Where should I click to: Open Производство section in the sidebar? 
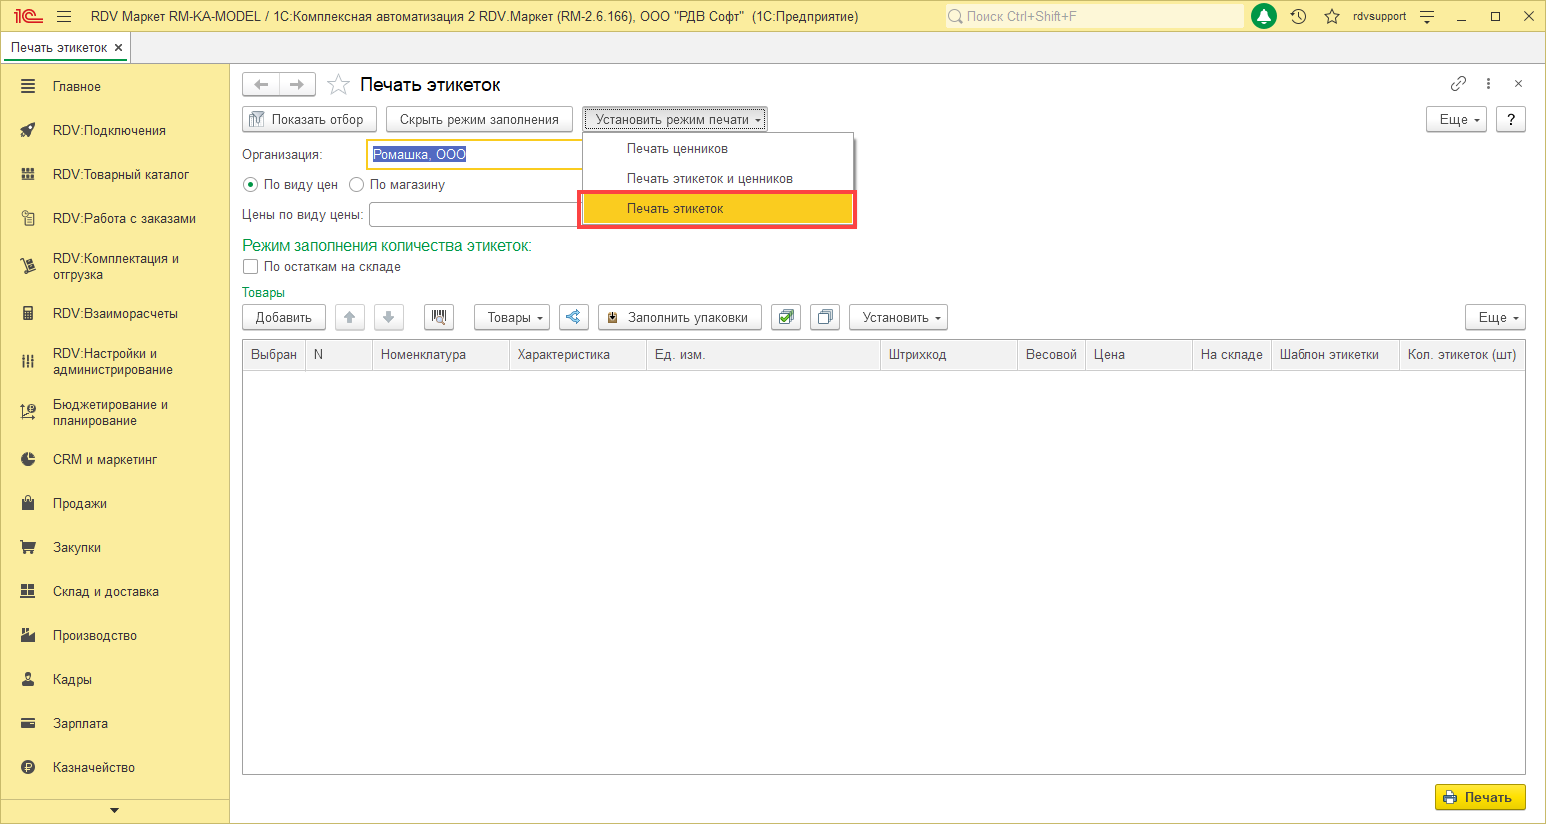point(95,635)
